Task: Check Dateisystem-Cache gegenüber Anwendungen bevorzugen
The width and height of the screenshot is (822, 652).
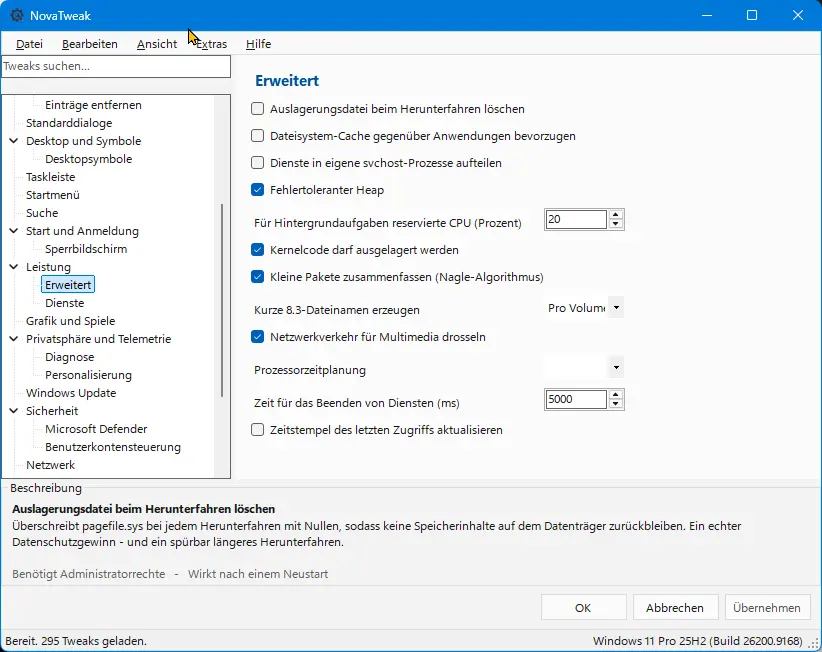Action: click(257, 136)
